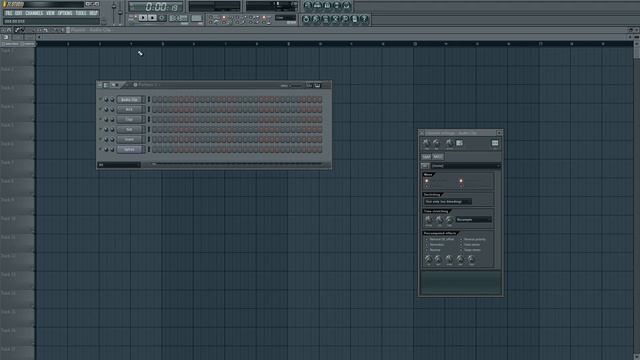Open the graph editor in step sequencer
This screenshot has width=640, height=360.
[309, 85]
